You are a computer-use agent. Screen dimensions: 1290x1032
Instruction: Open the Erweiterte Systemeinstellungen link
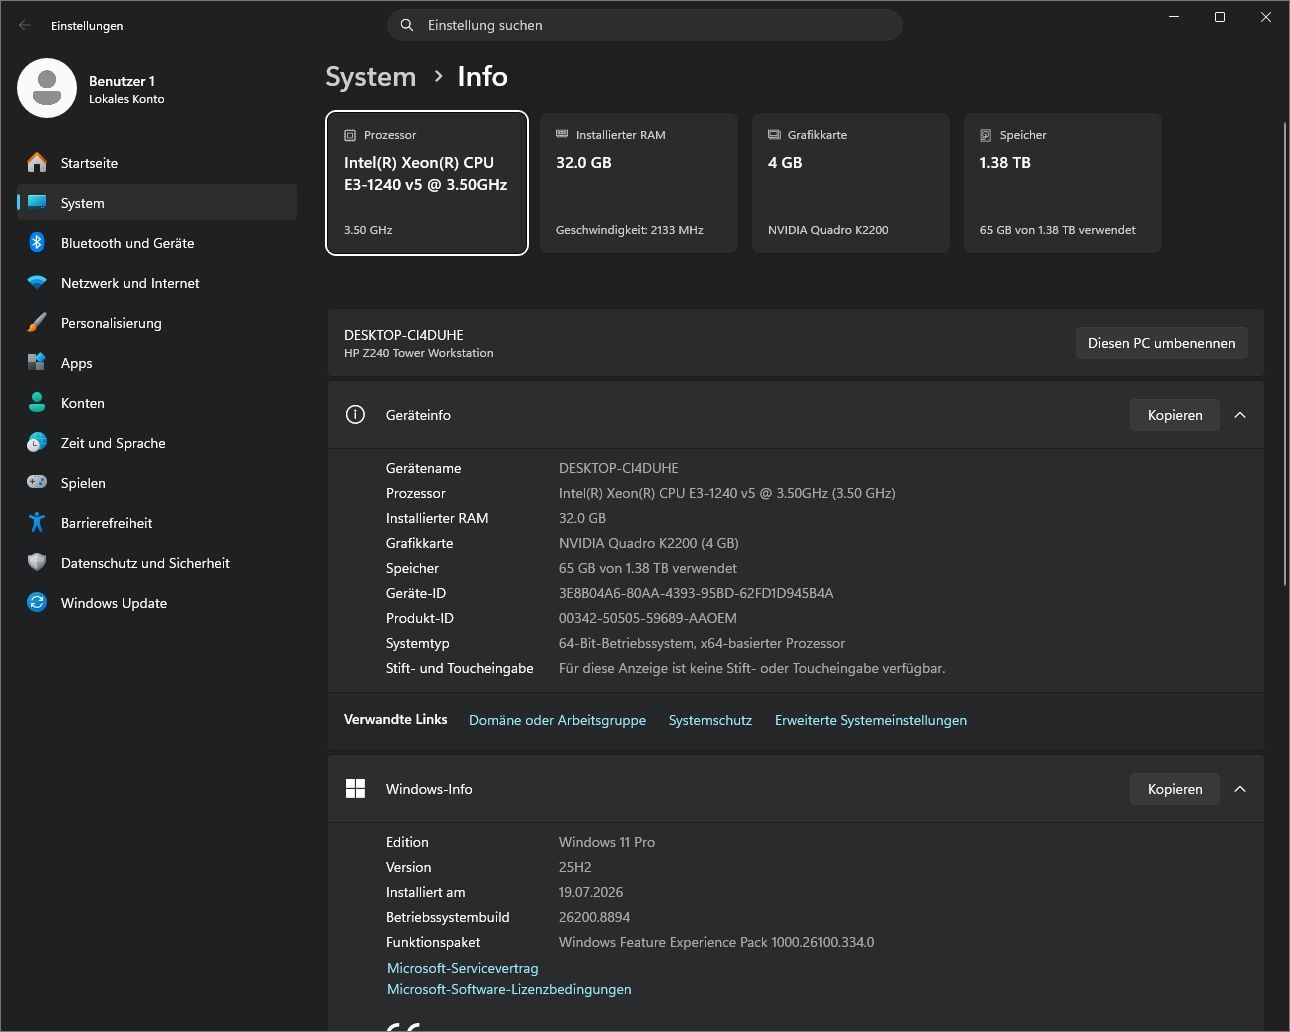(x=870, y=720)
